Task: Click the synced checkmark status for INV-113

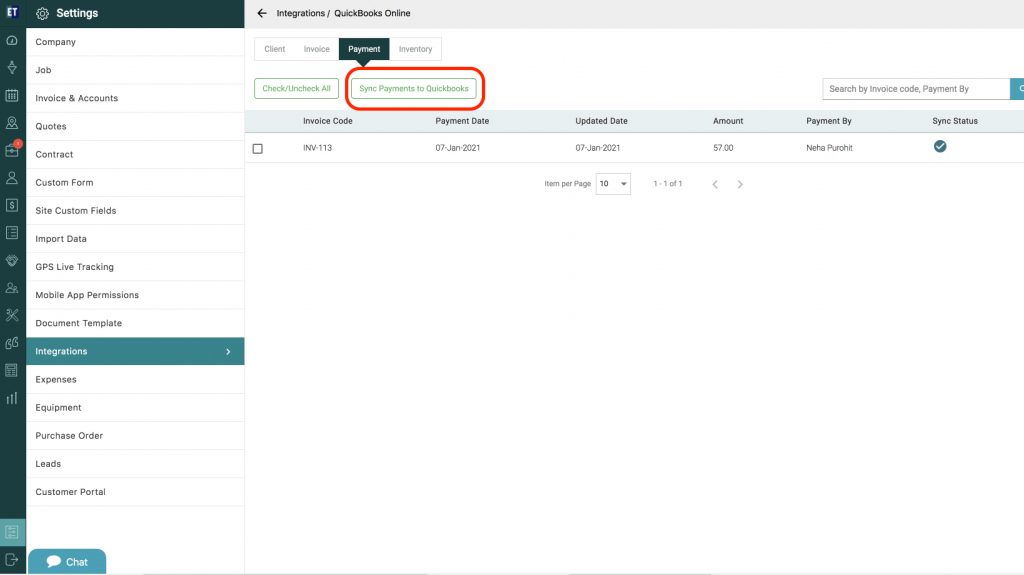Action: click(940, 146)
